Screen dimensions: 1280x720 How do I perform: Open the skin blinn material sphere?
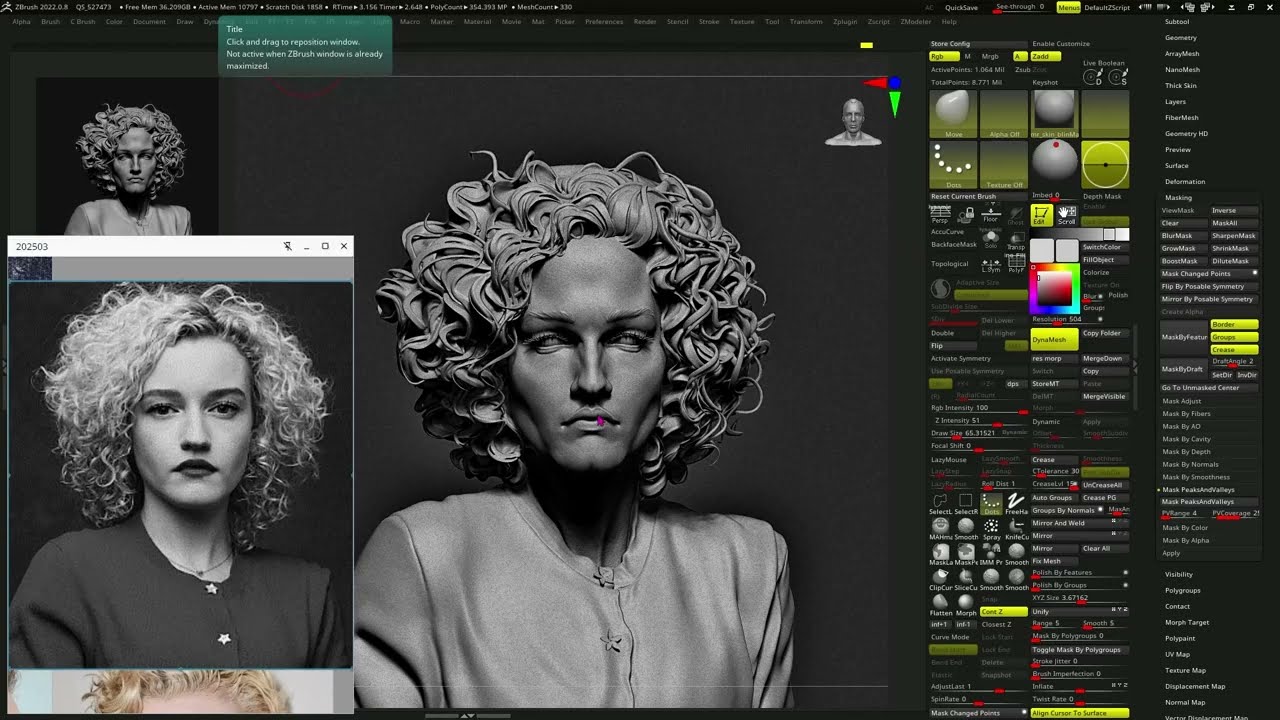[1054, 114]
